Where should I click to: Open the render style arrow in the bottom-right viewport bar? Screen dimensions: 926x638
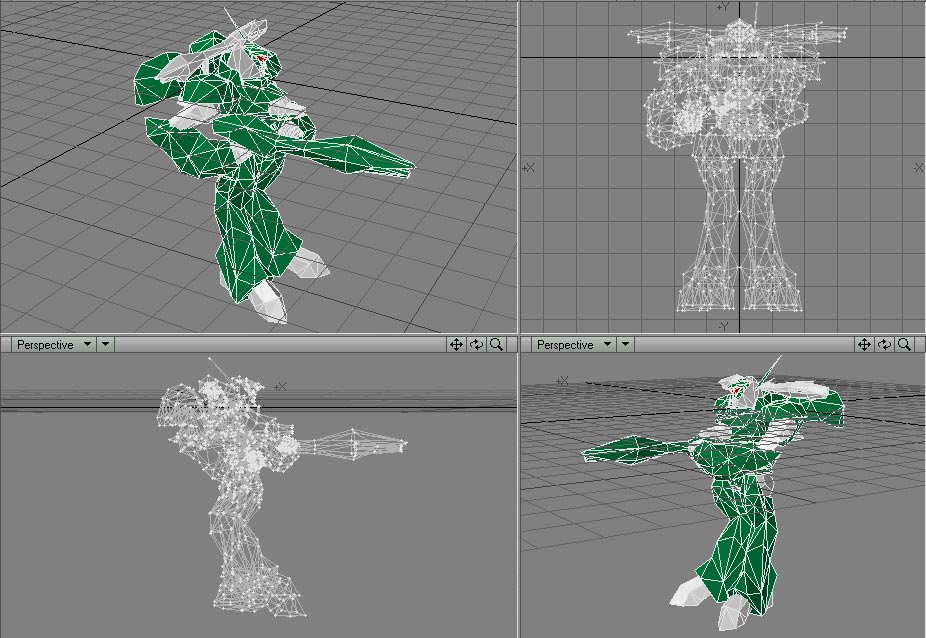(625, 344)
